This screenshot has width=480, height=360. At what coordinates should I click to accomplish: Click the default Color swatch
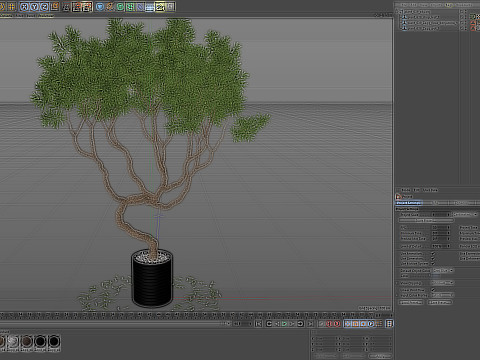435,276
